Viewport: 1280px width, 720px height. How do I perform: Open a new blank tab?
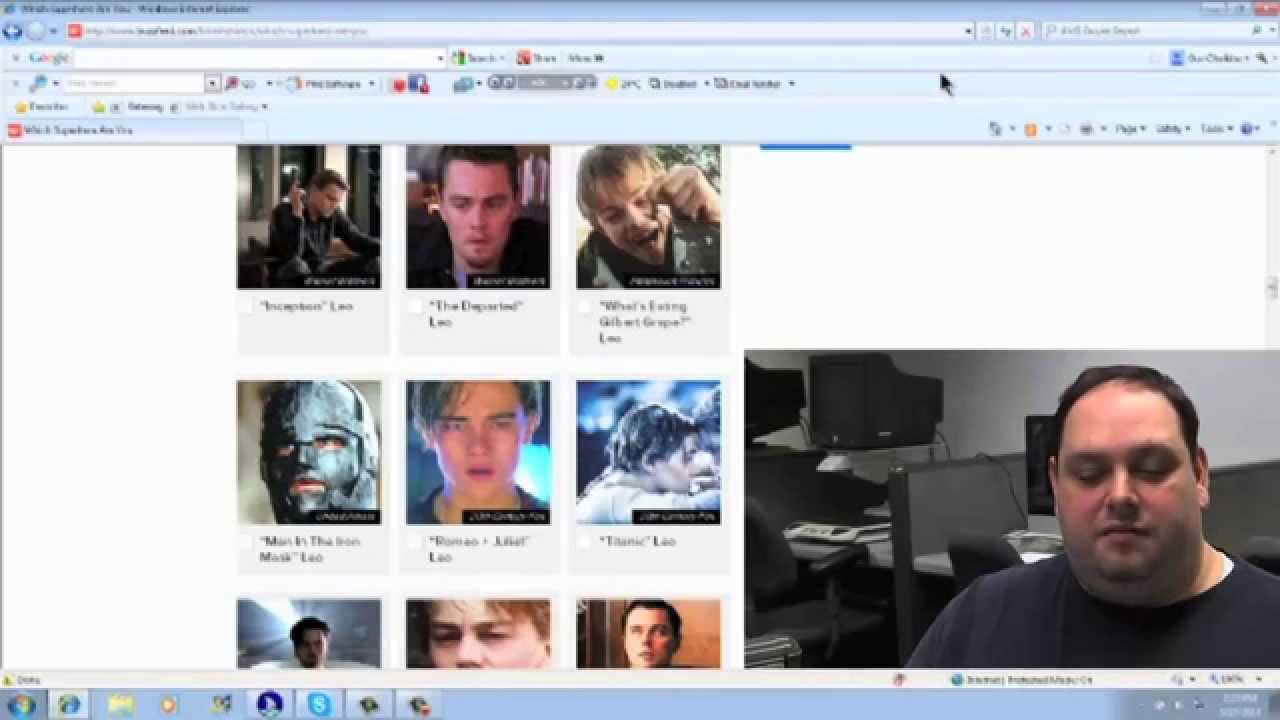(256, 130)
